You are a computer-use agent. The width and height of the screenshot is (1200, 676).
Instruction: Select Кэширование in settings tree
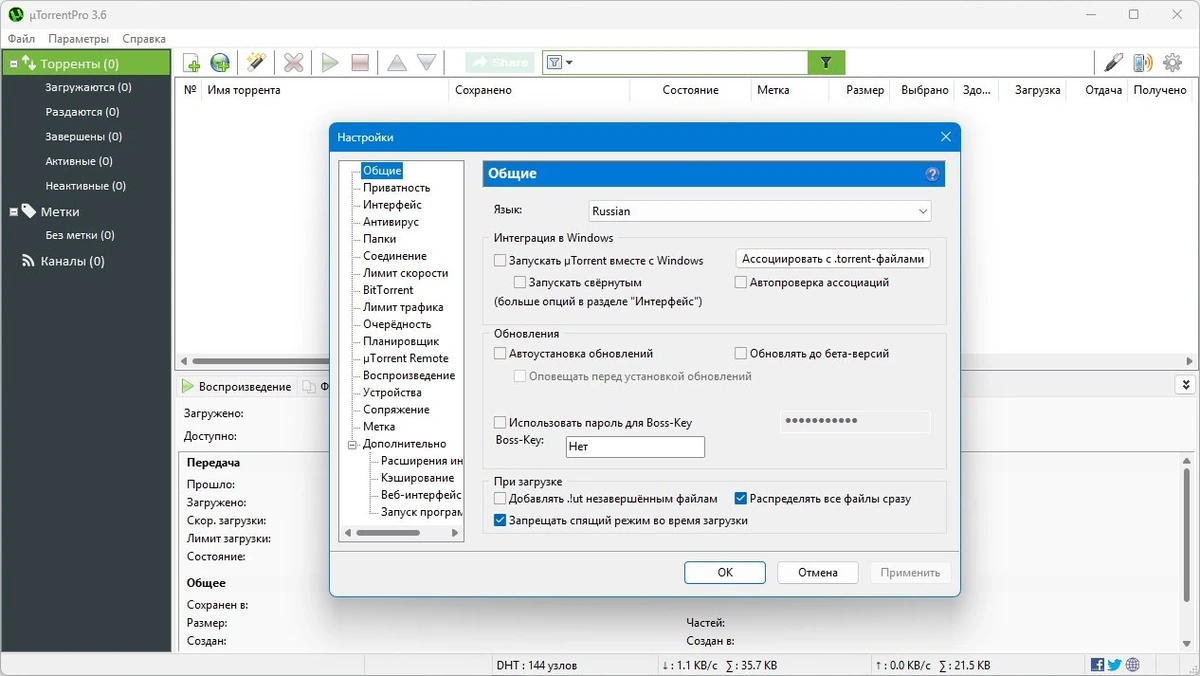(x=417, y=478)
